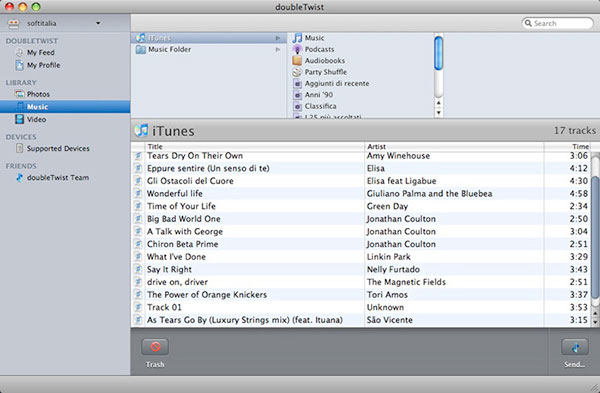The height and width of the screenshot is (393, 600).
Task: Click the Photos library icon
Action: coord(20,94)
